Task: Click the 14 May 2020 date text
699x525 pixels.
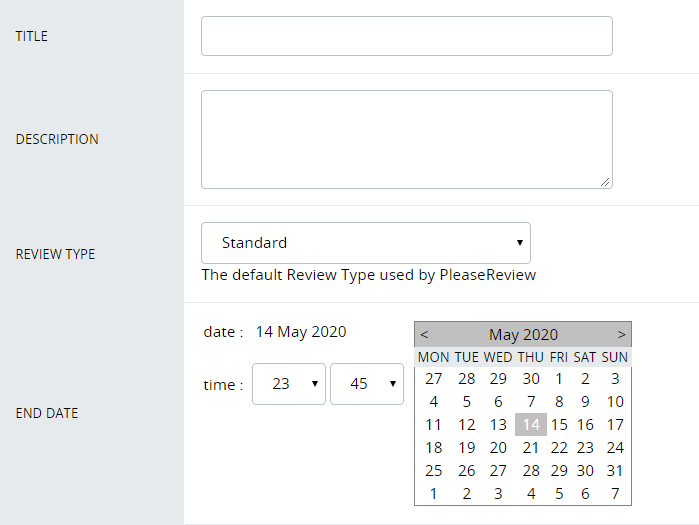Action: click(x=301, y=332)
